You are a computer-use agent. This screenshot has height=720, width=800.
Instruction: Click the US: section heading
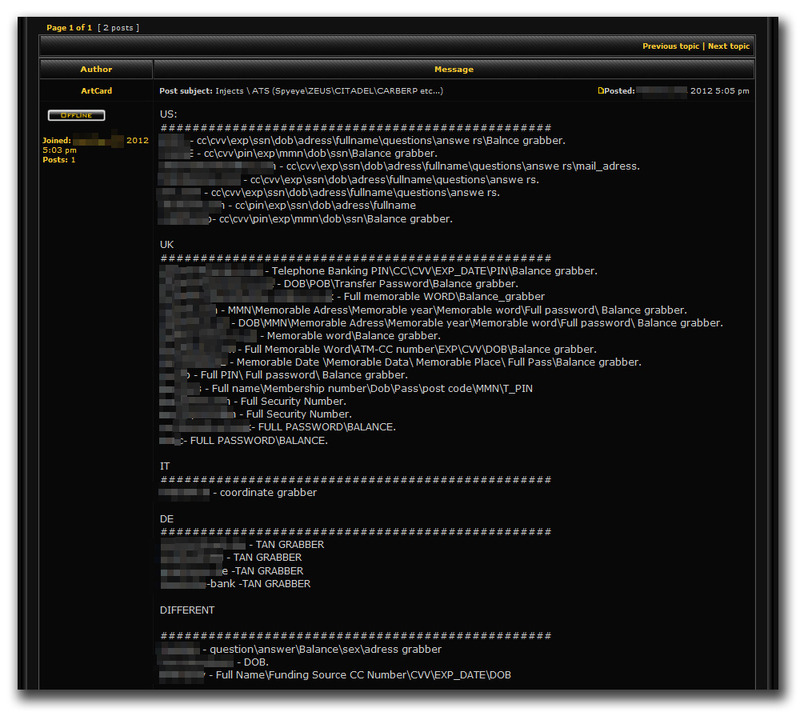click(168, 115)
